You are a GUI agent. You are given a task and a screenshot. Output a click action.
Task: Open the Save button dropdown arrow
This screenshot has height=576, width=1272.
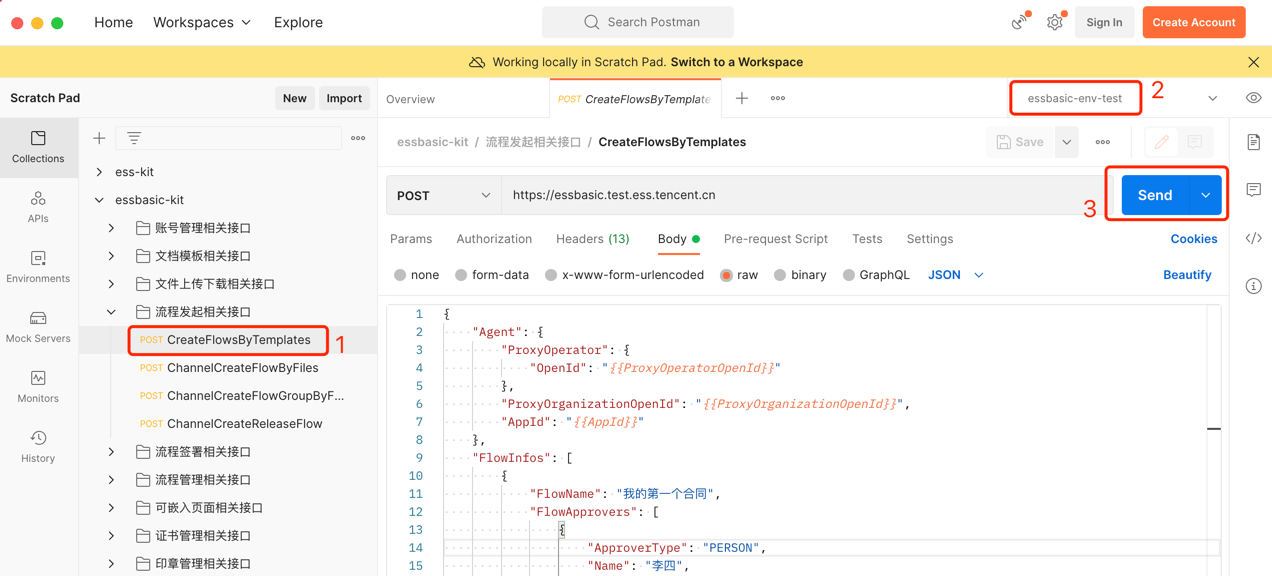click(1067, 142)
